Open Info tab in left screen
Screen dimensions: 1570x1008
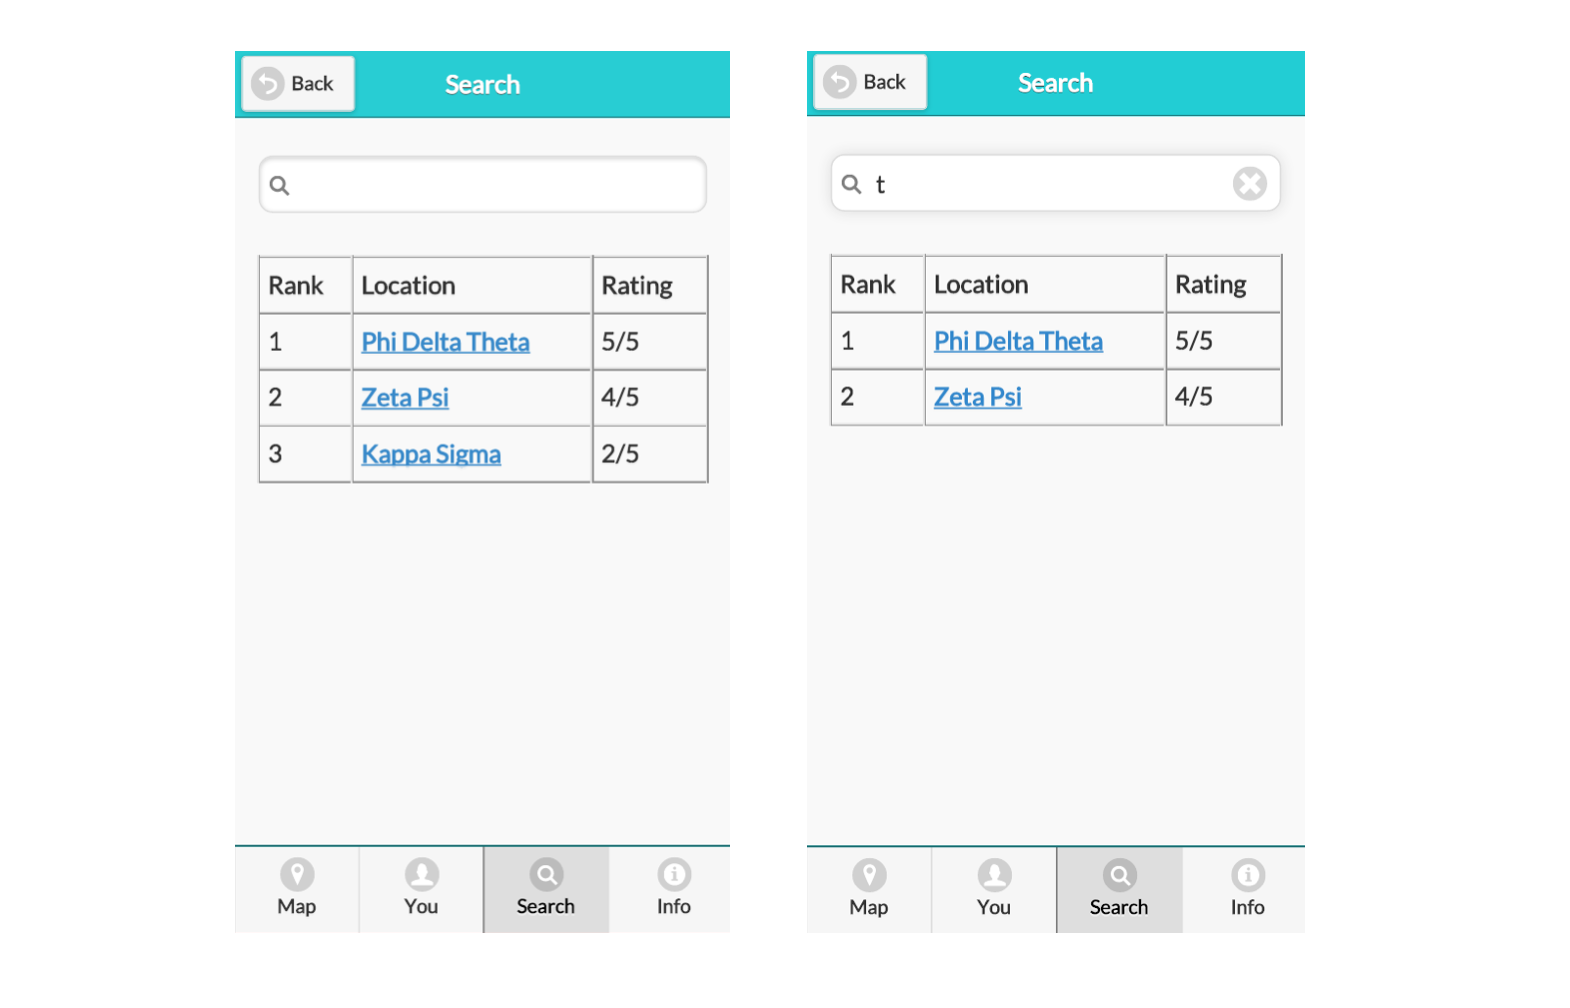tap(673, 890)
